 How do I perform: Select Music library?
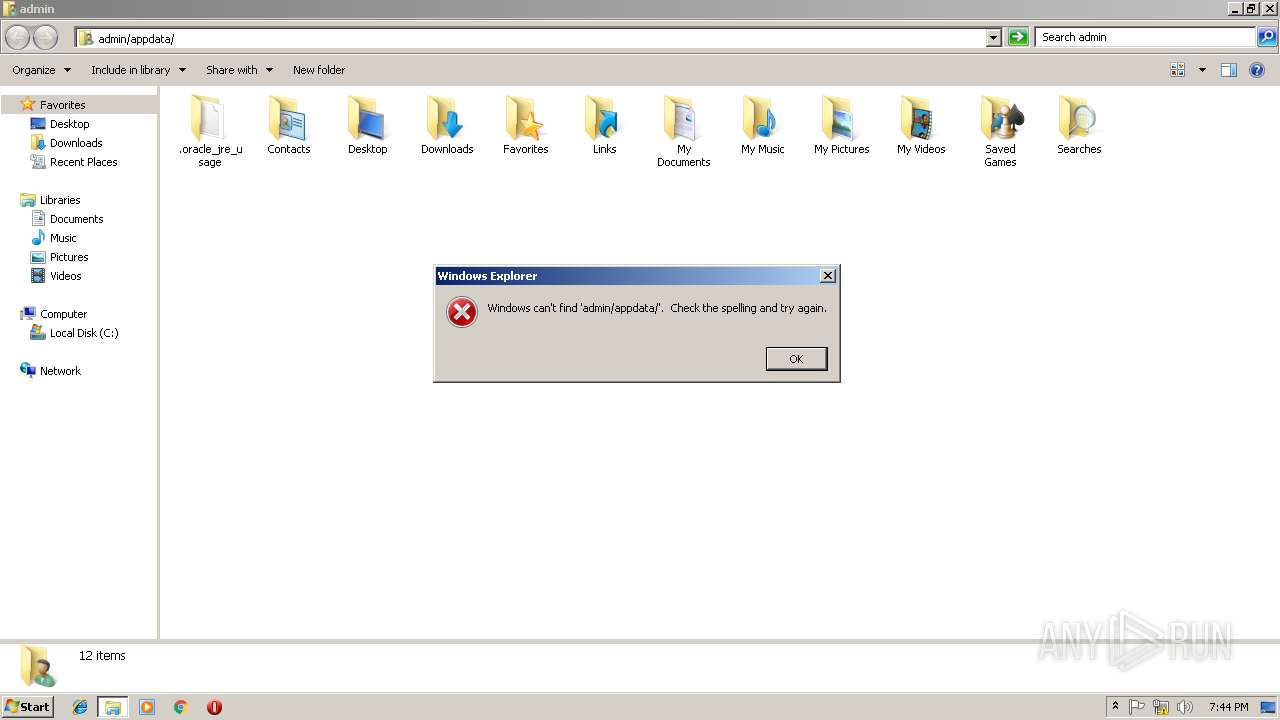pyautogui.click(x=63, y=238)
